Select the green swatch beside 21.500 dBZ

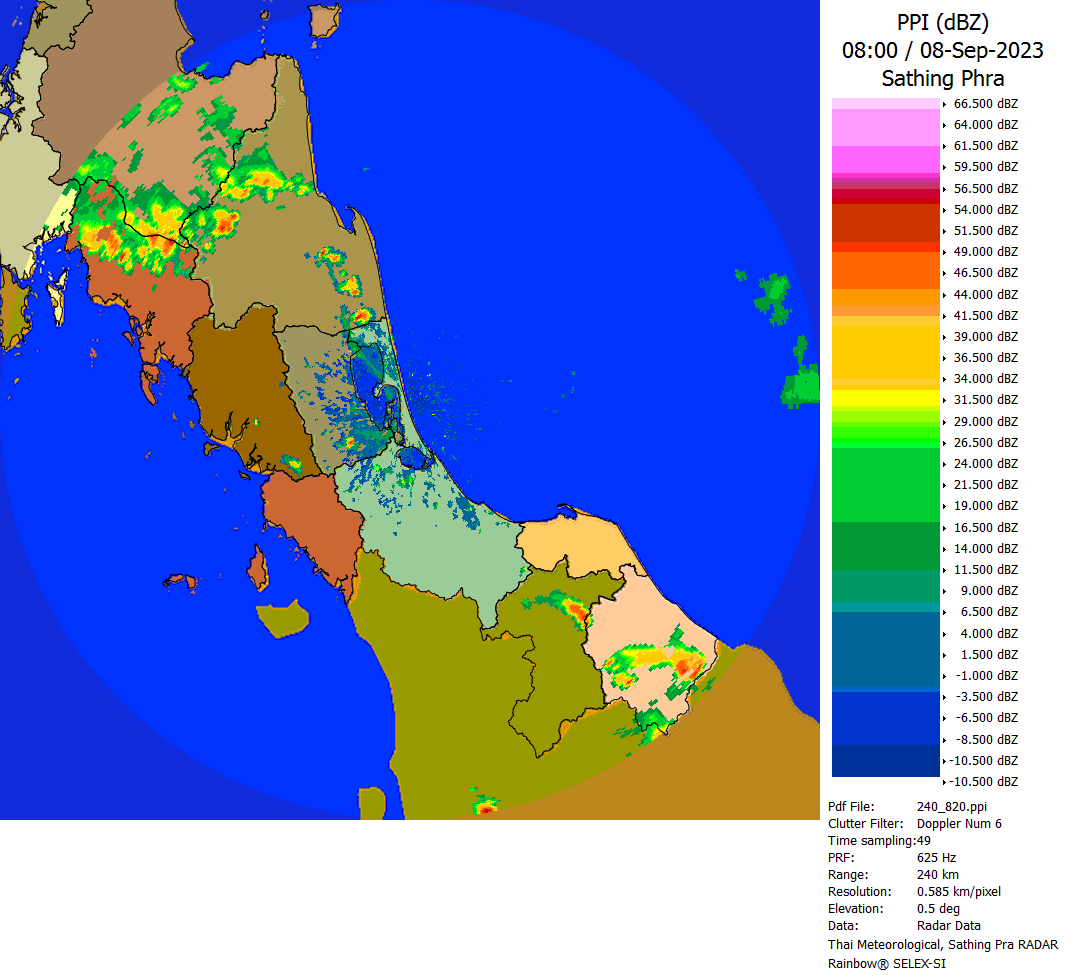coord(886,485)
